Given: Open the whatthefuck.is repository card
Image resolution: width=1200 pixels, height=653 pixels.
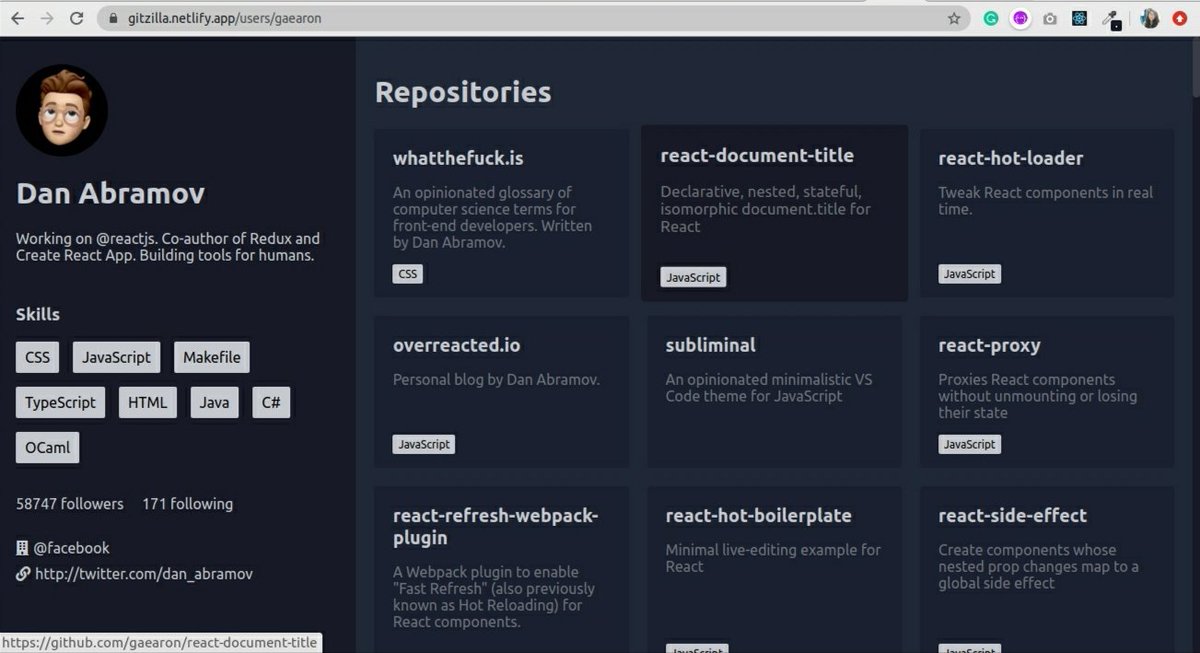Looking at the screenshot, I should (502, 213).
